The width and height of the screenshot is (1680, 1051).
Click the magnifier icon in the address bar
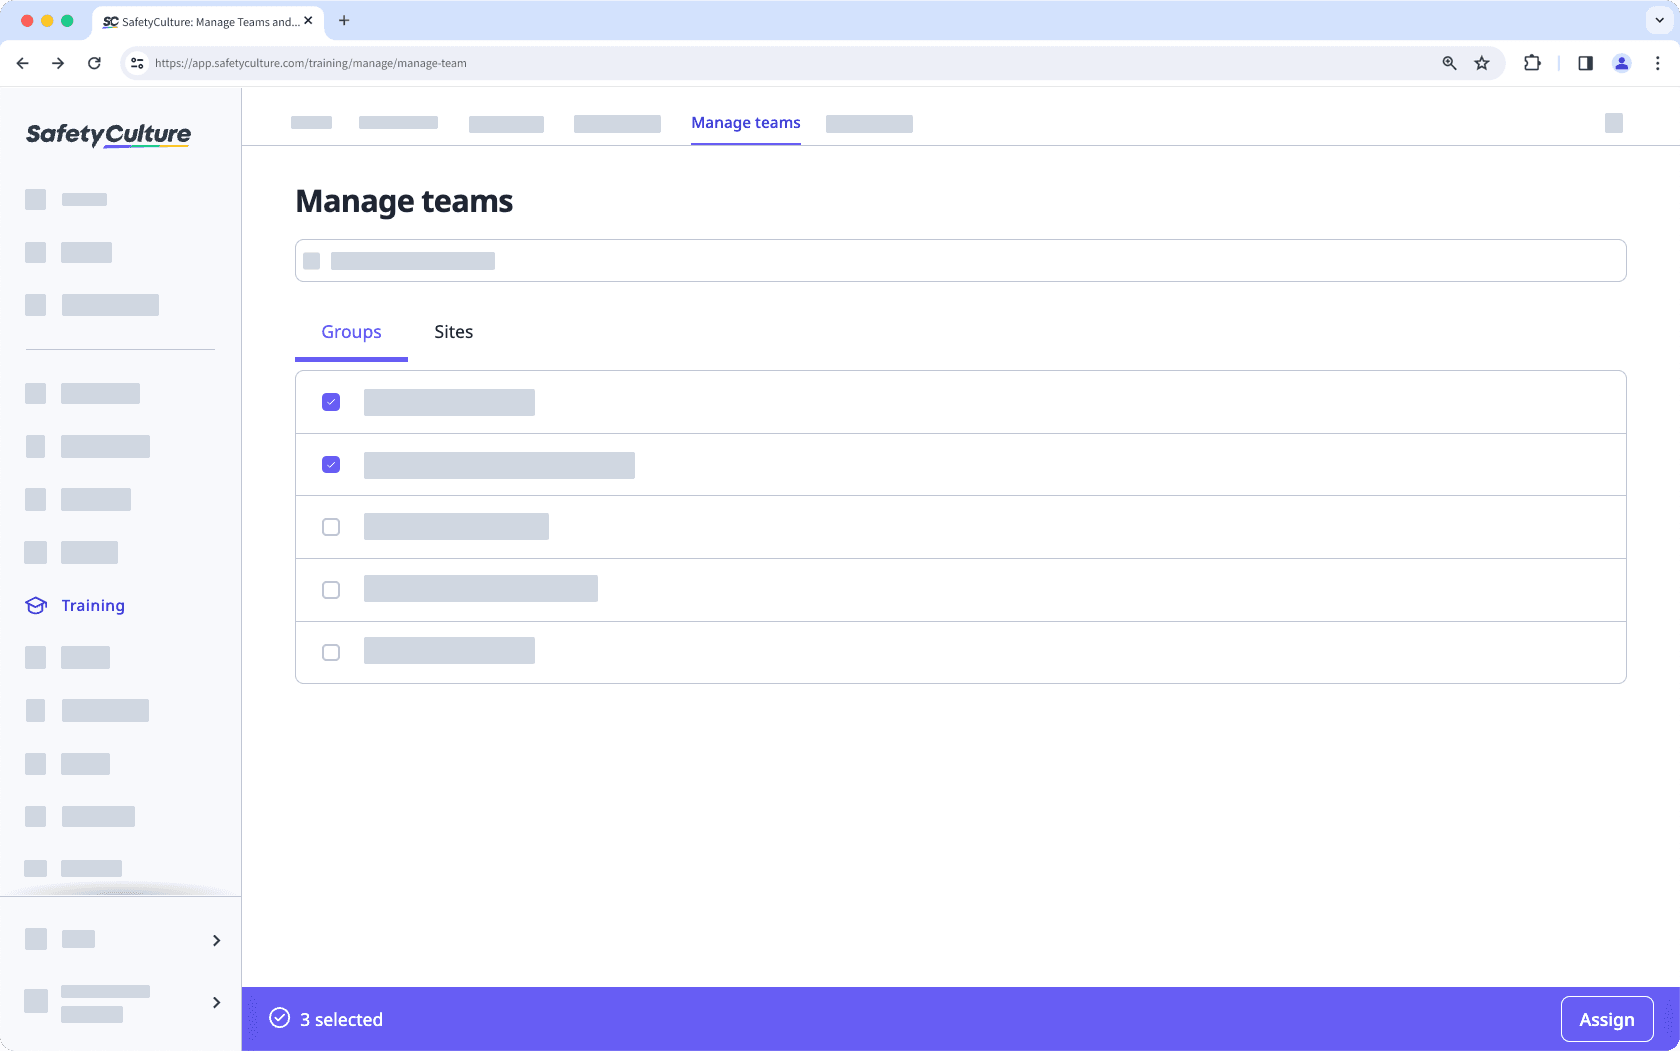(x=1448, y=62)
